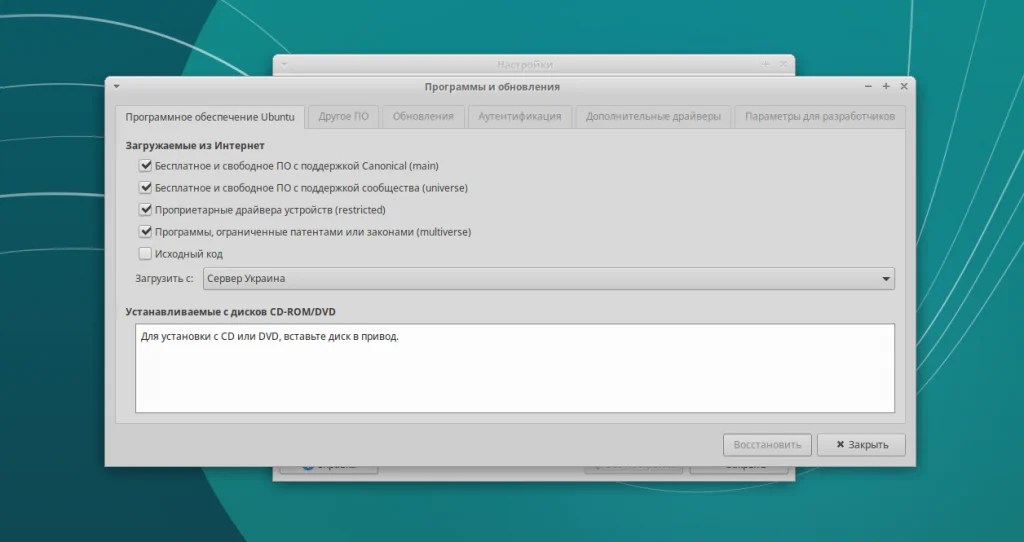Uncheck Canonical-supported software (main)
This screenshot has width=1024, height=542.
[145, 166]
